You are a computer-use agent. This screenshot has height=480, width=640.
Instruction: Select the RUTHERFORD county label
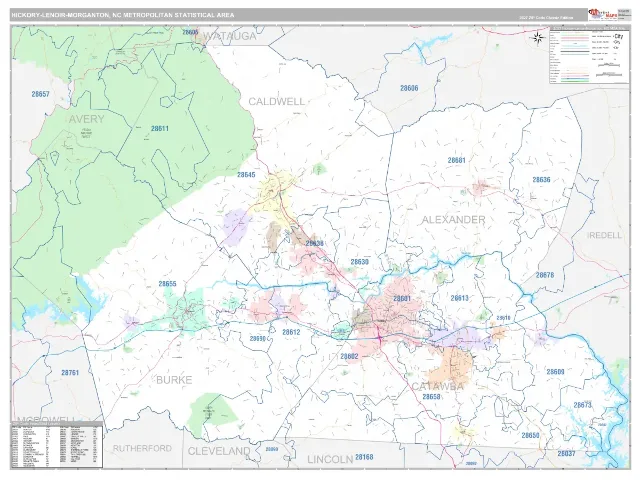pos(142,449)
